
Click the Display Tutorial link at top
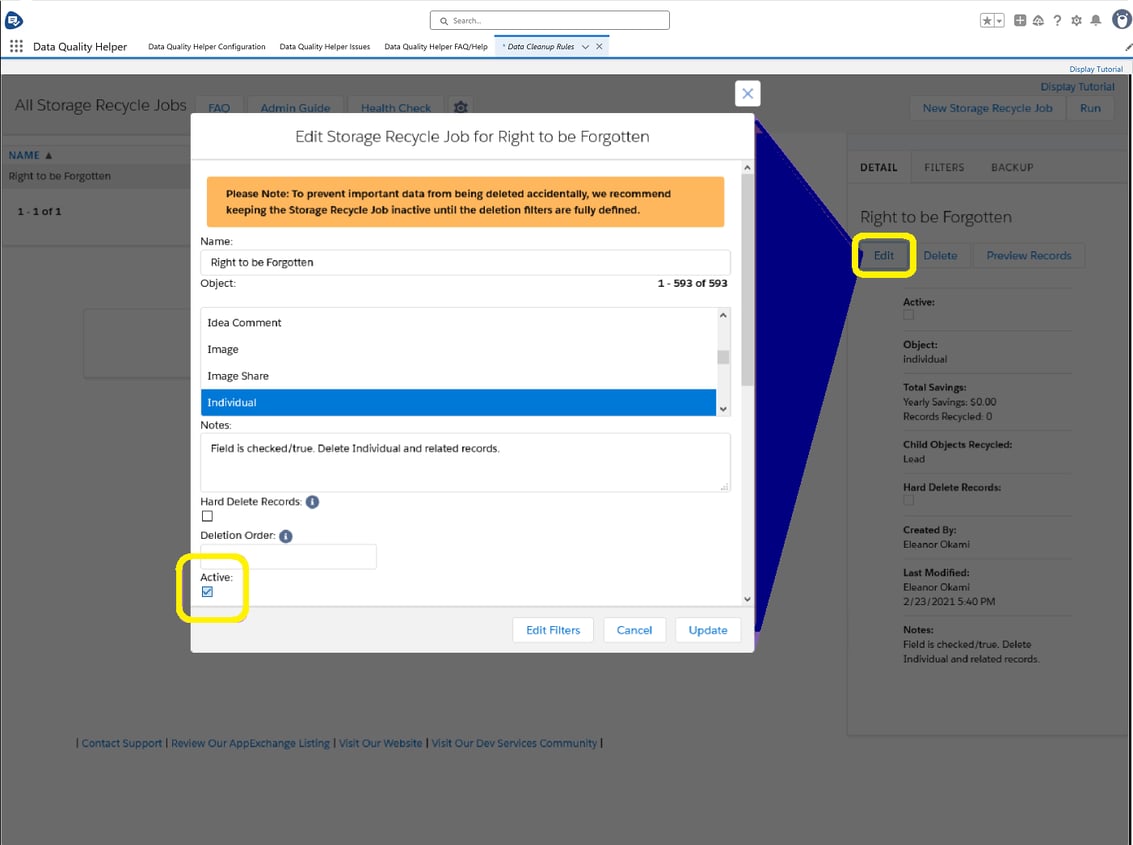coord(1095,69)
